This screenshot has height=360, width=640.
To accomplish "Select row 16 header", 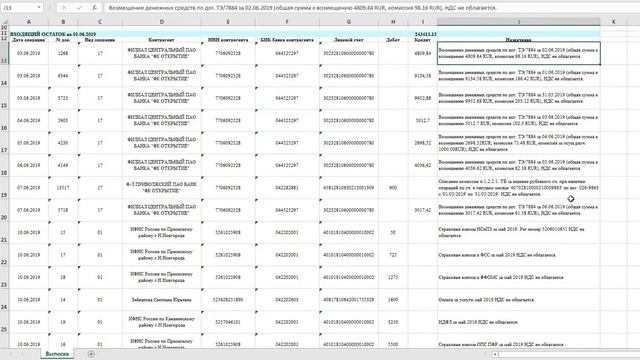I will click(x=4, y=120).
